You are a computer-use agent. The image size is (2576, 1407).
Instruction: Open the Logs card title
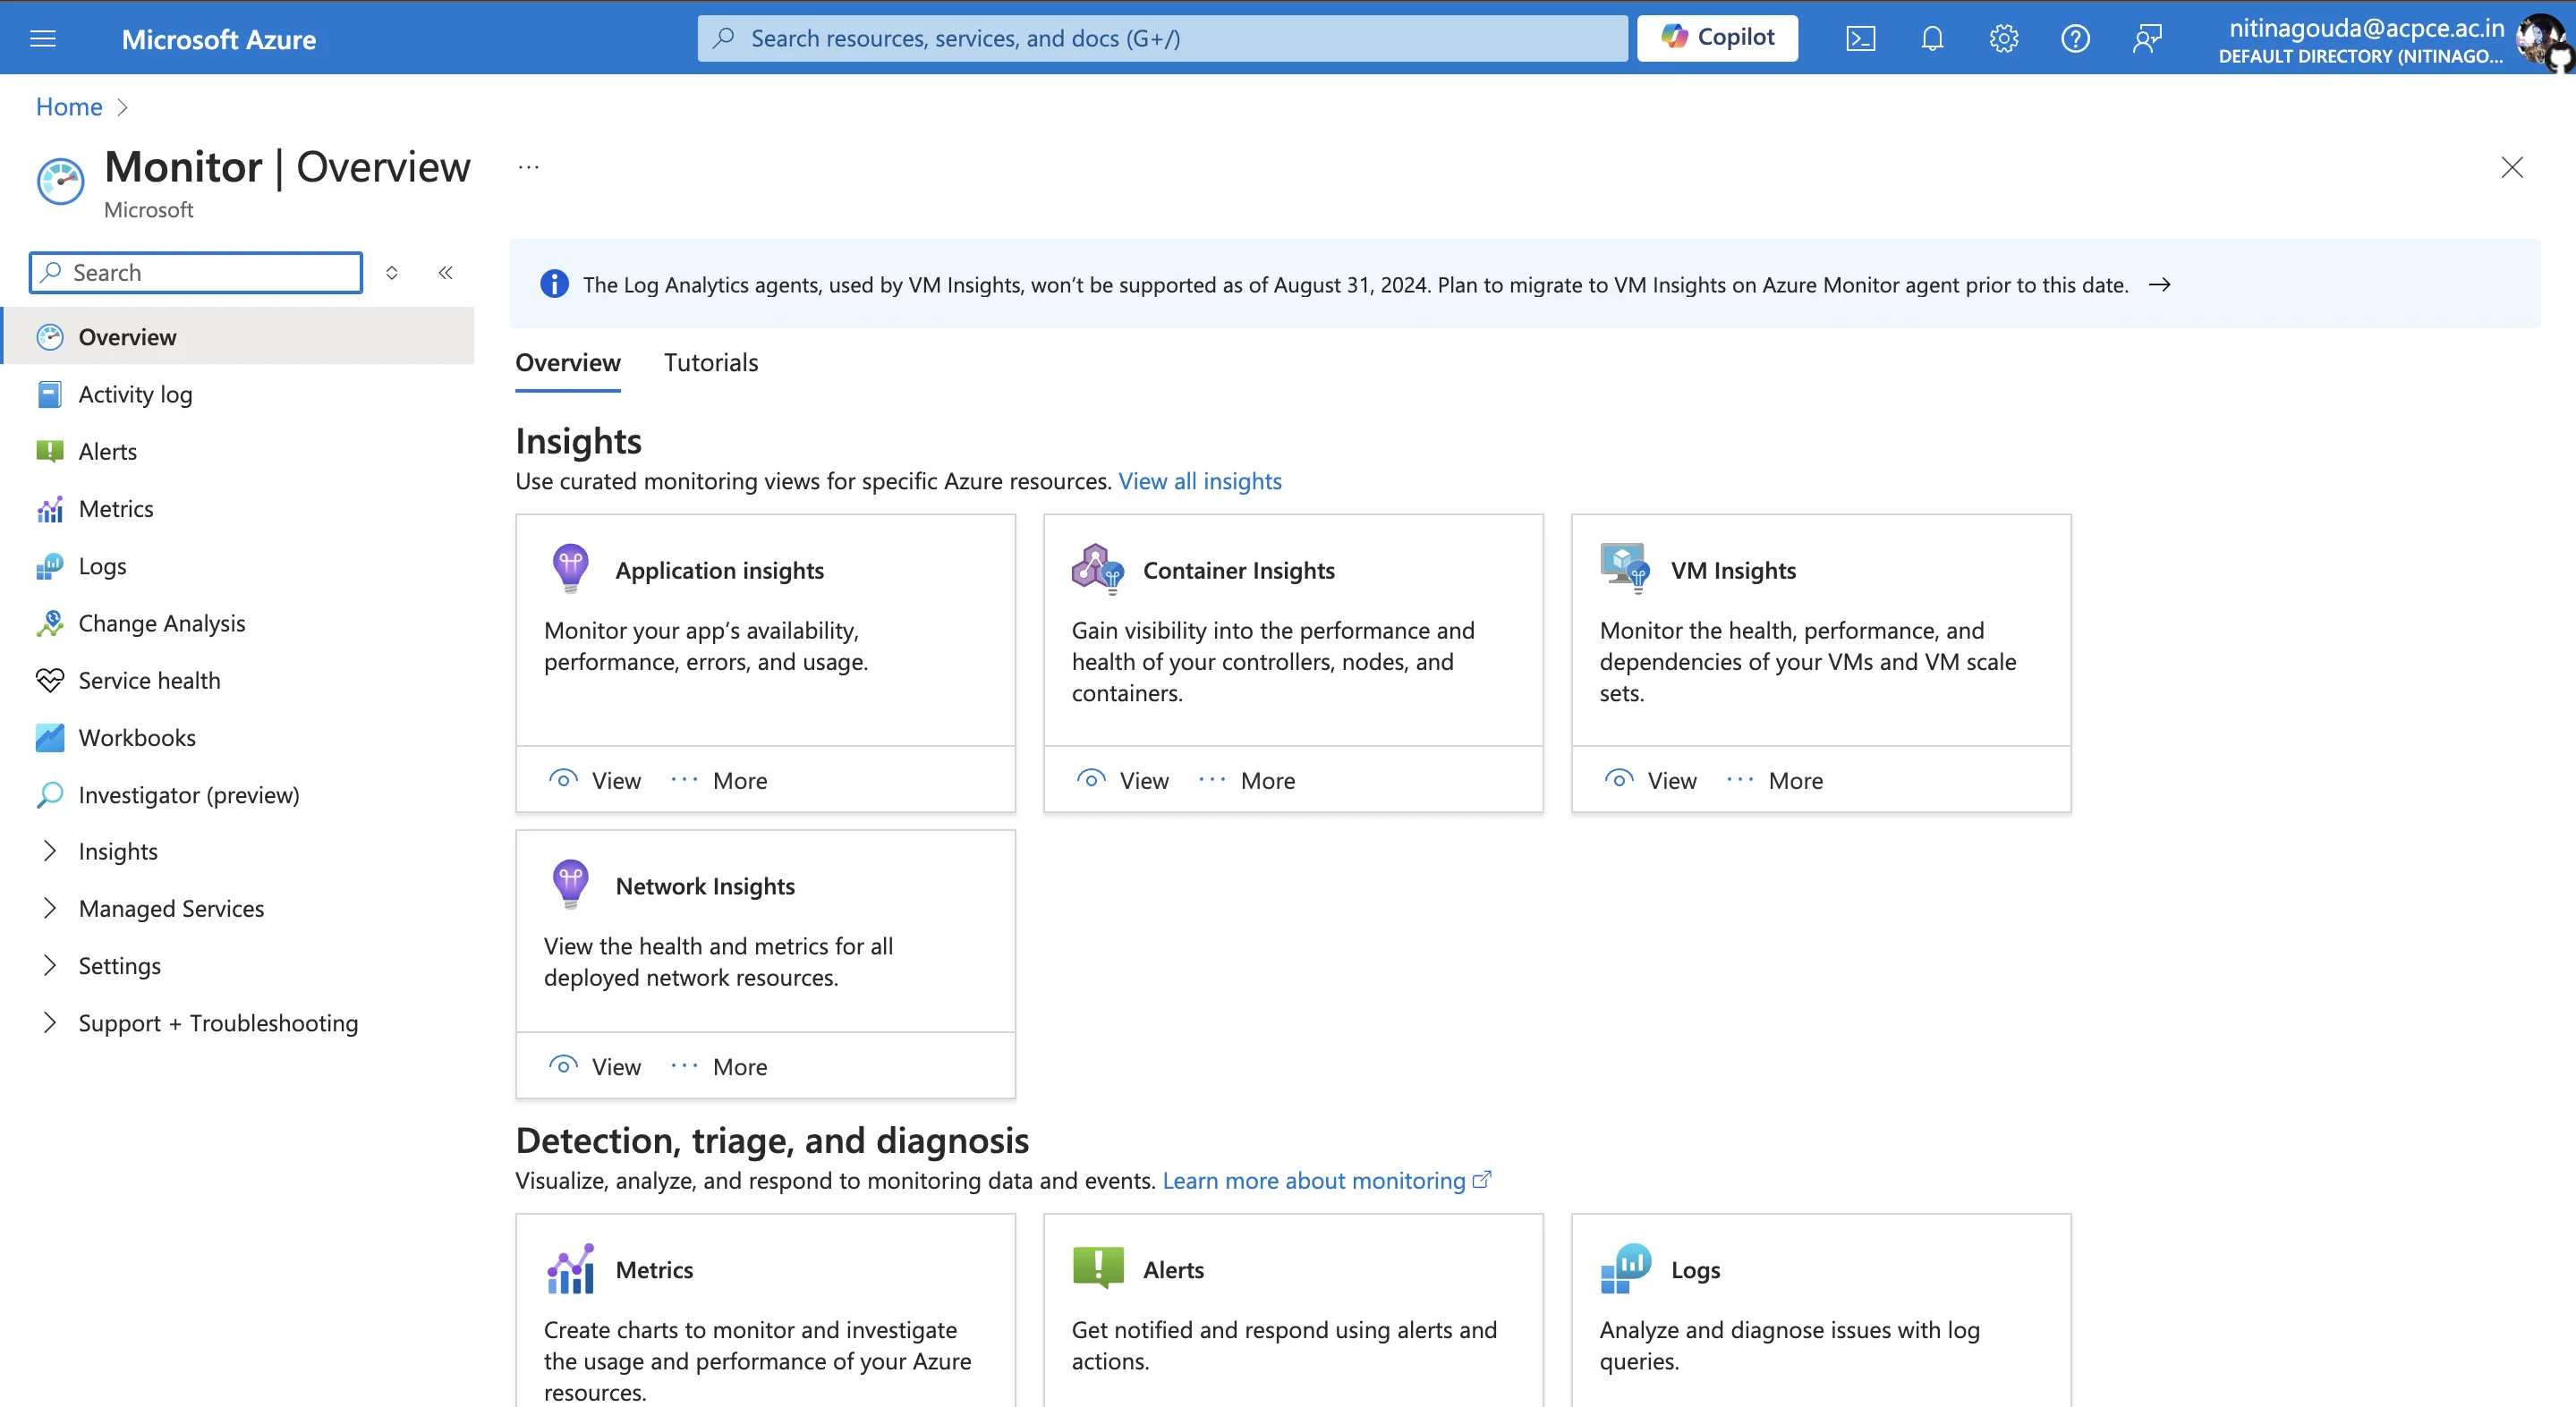(1695, 1269)
